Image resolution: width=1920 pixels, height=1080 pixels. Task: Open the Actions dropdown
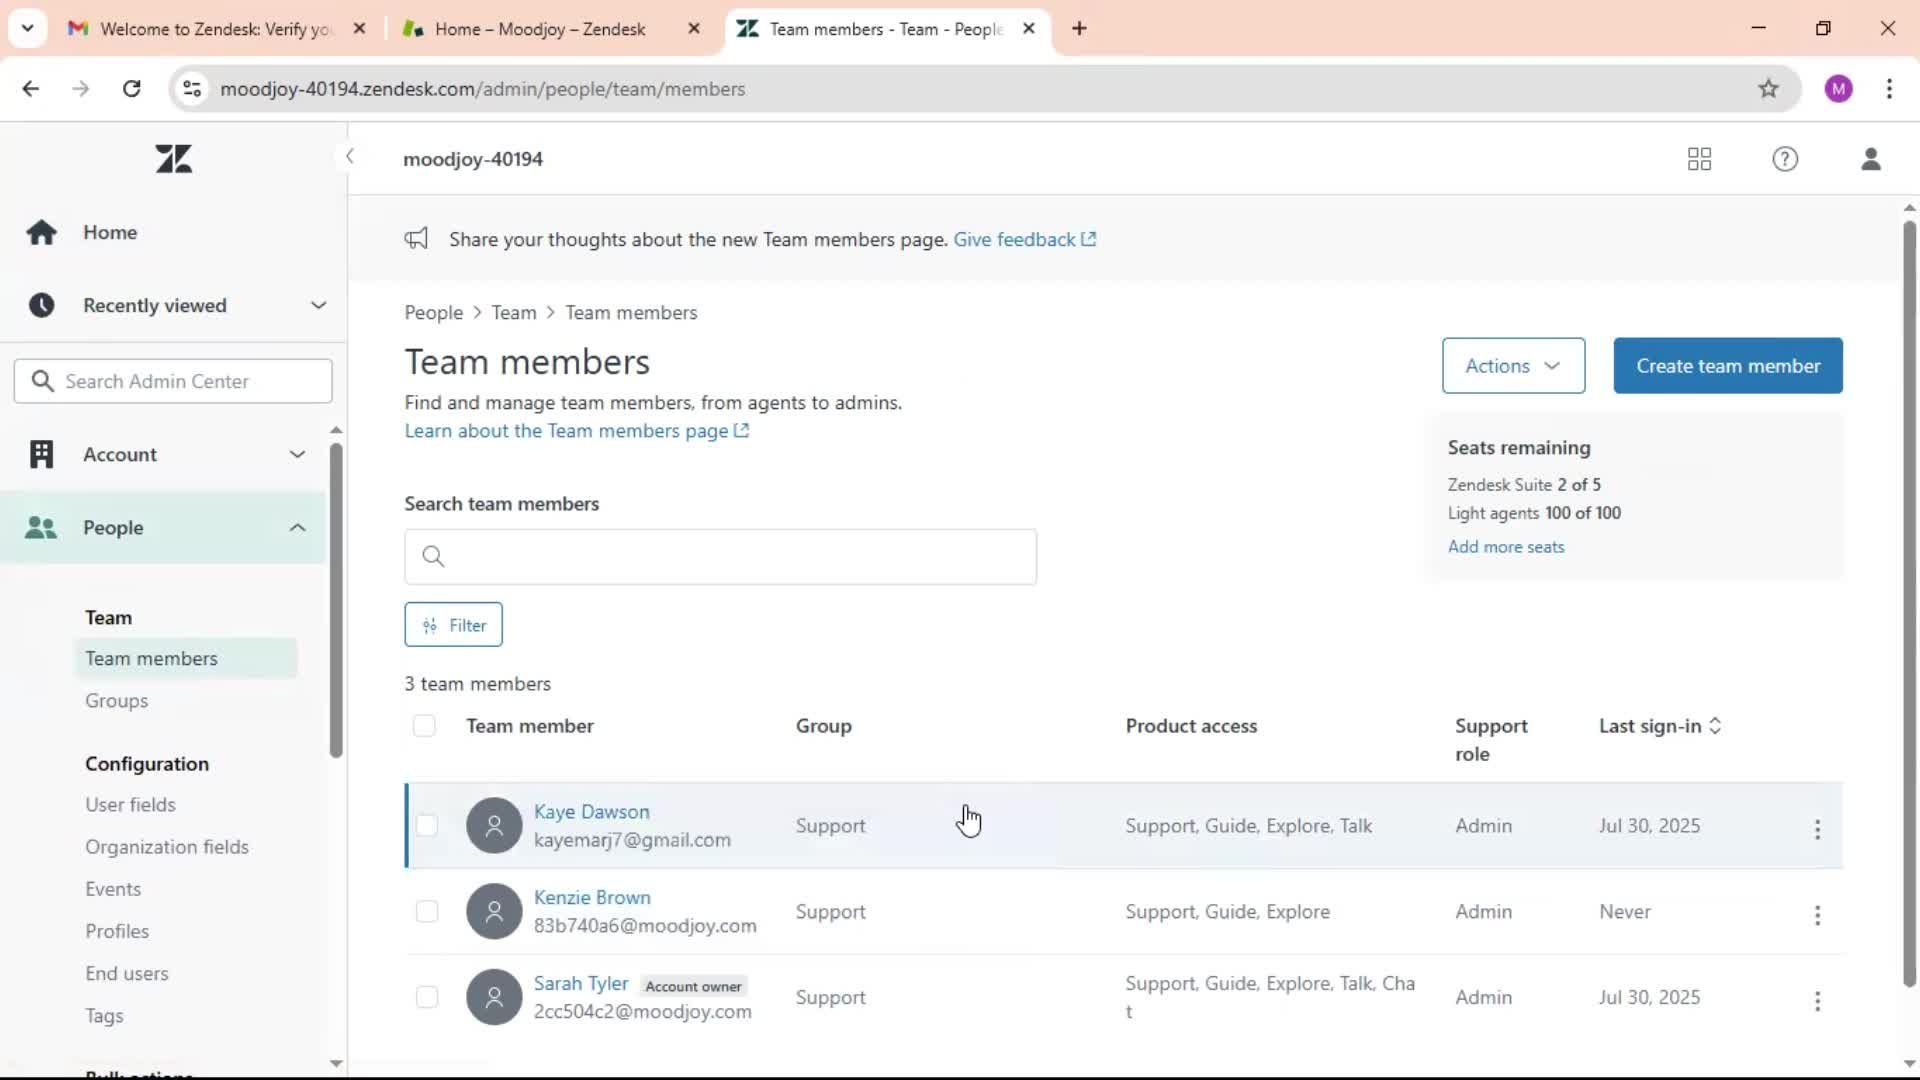(x=1513, y=366)
